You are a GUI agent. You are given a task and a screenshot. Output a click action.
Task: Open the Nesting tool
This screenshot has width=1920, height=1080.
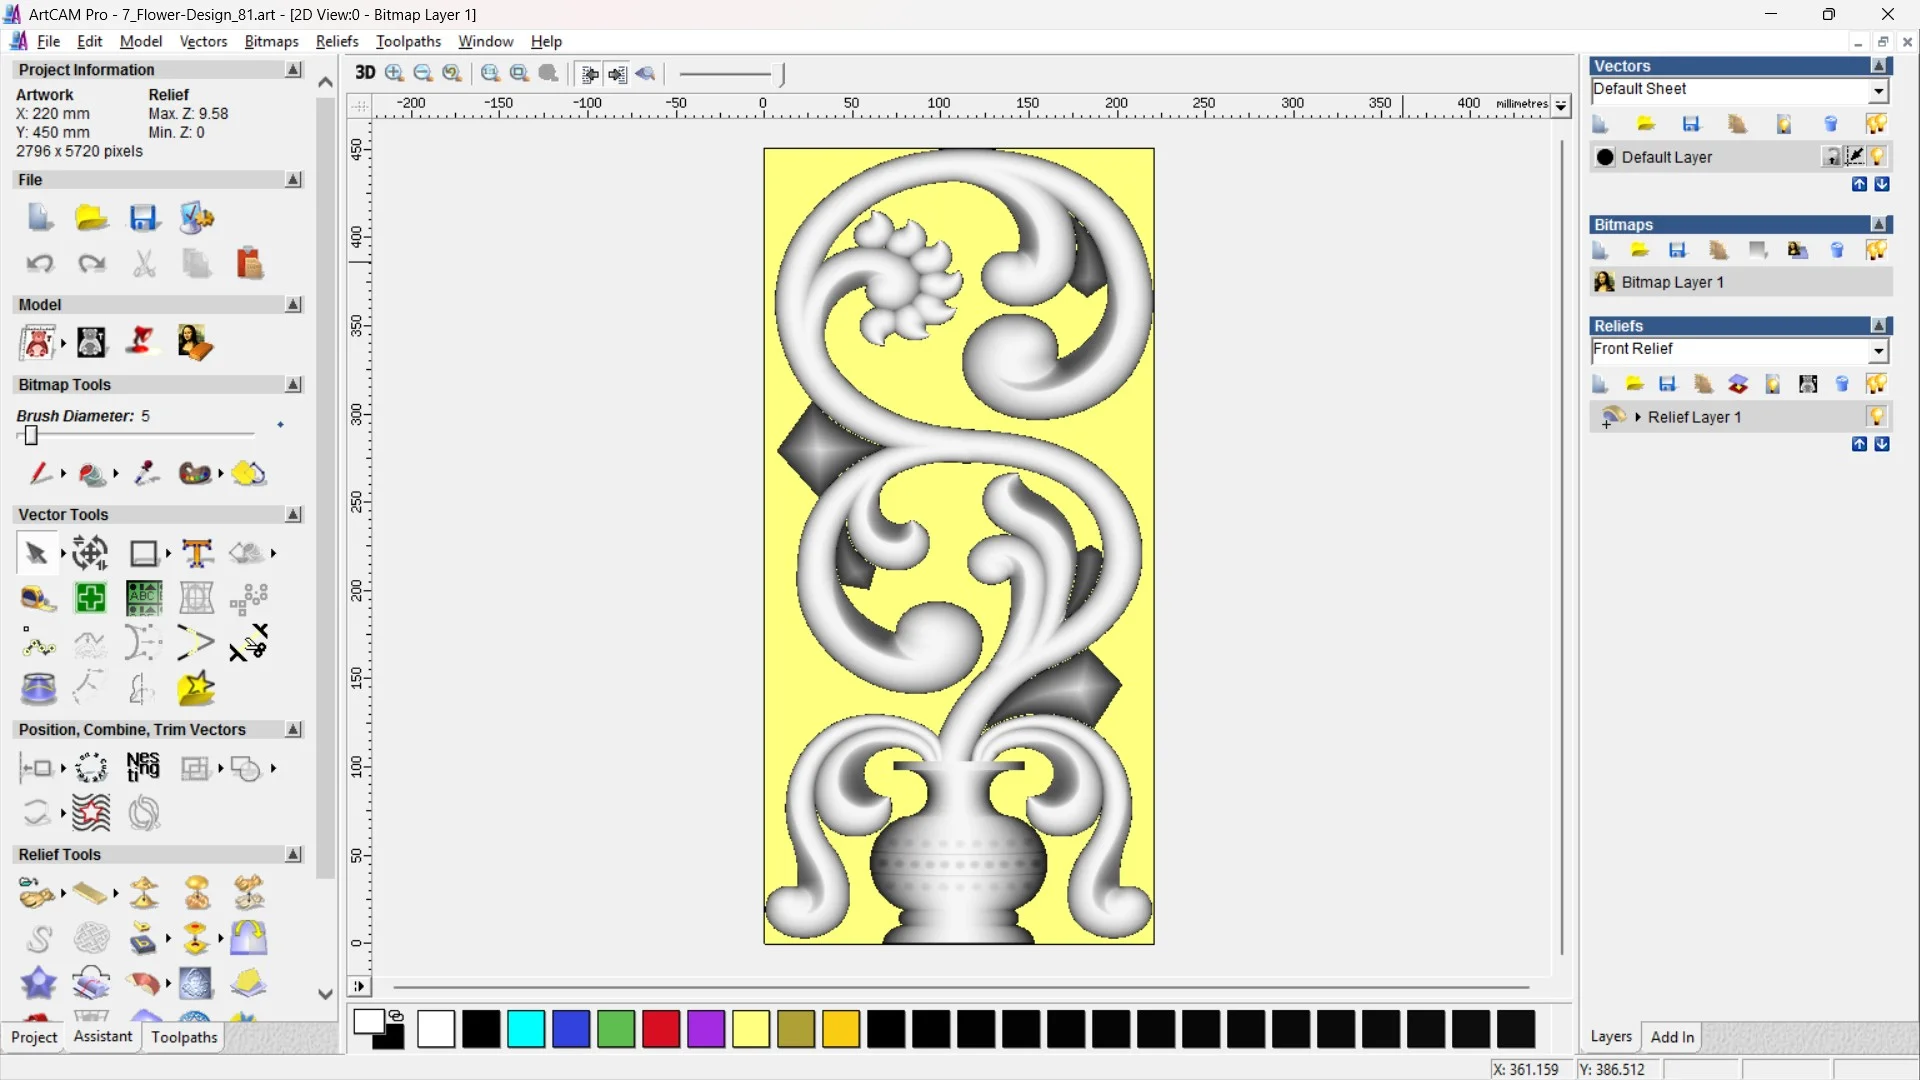pos(143,767)
